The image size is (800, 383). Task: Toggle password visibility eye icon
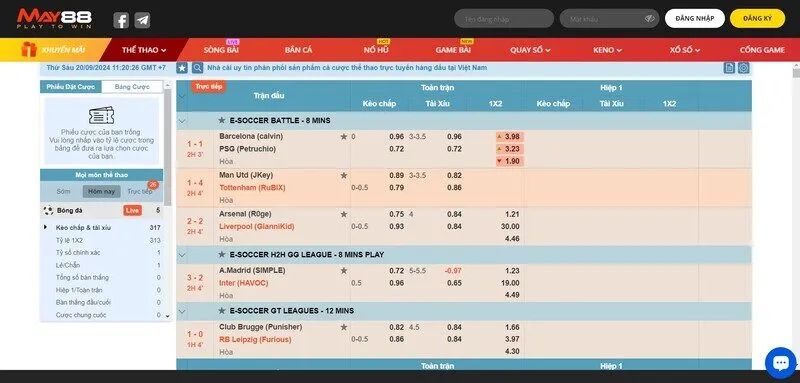(x=649, y=18)
